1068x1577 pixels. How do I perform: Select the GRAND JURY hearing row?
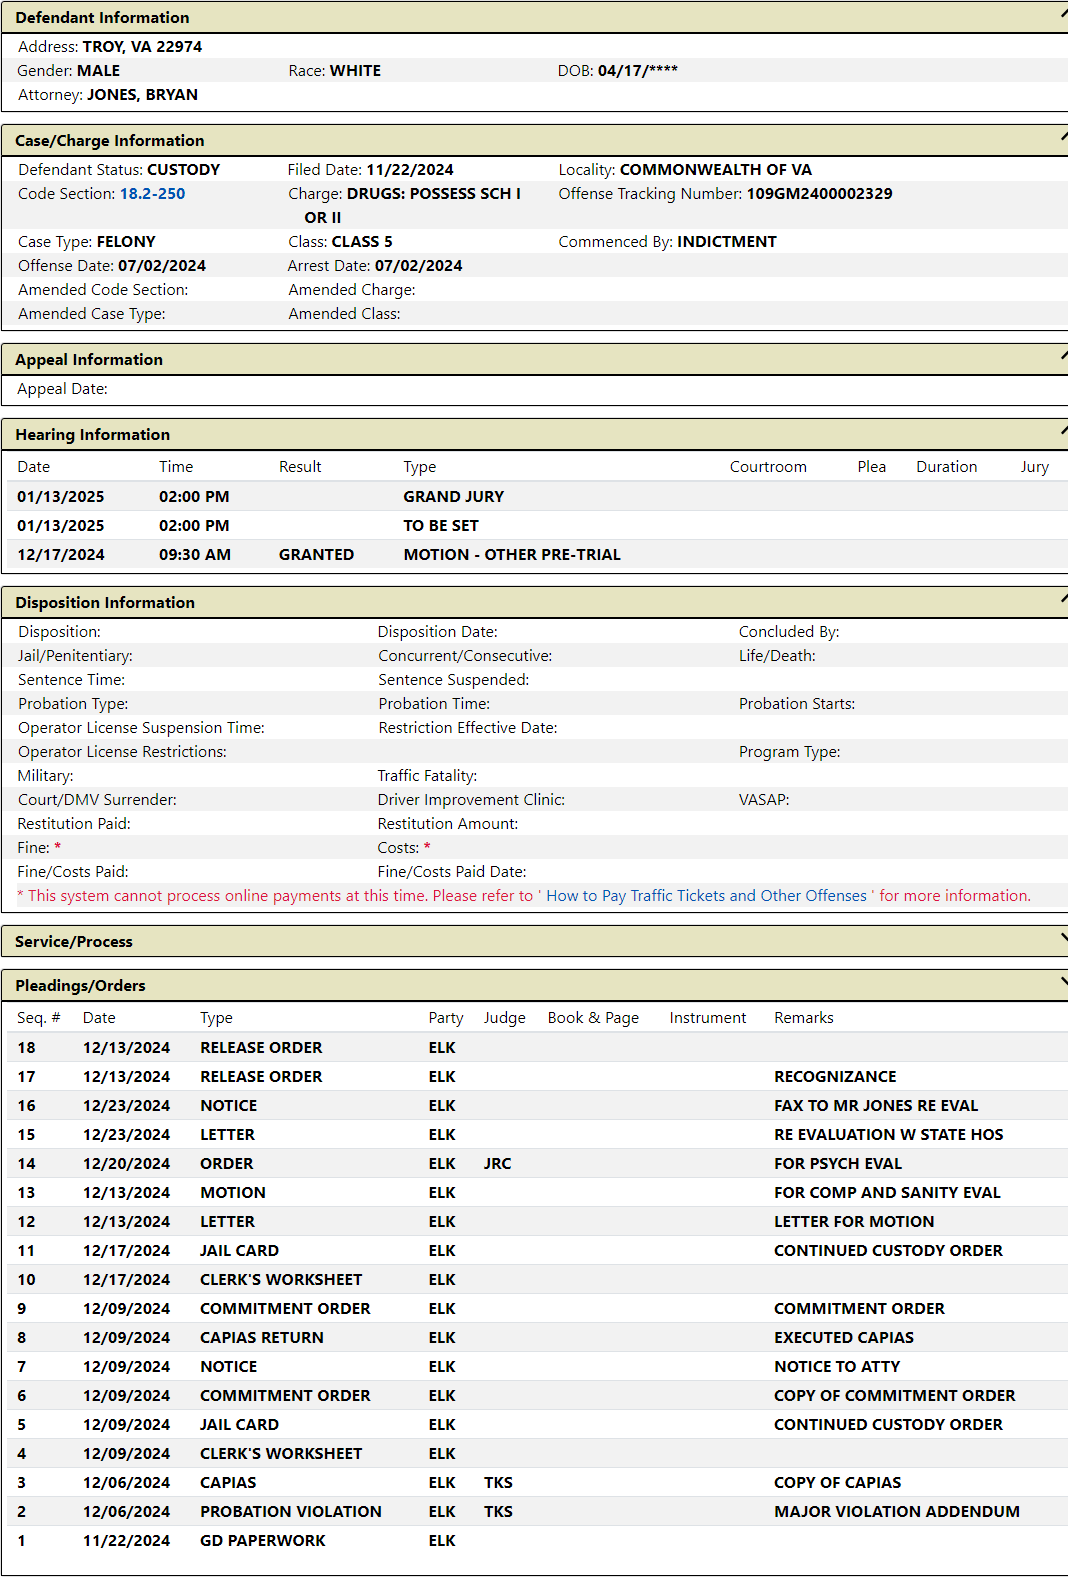click(x=538, y=497)
